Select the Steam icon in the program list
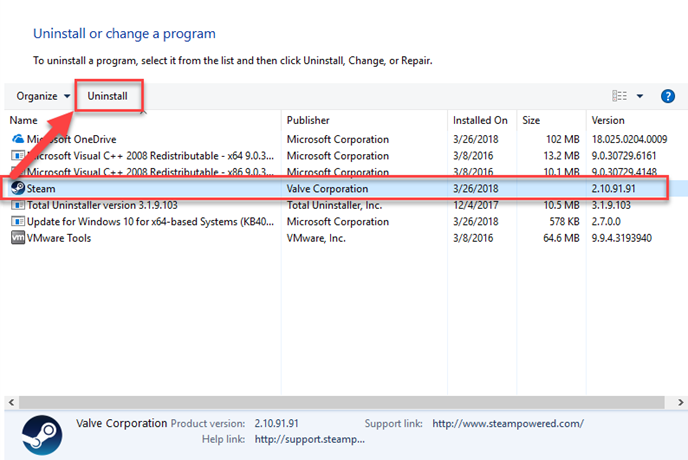688x460 pixels. click(17, 188)
